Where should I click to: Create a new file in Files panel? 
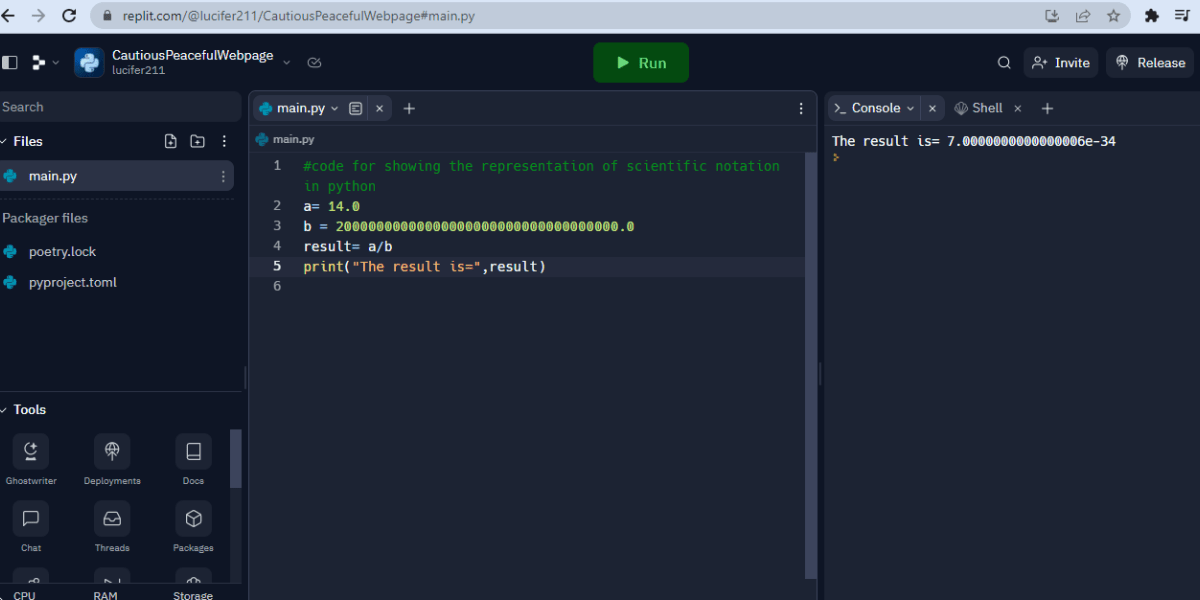[170, 141]
